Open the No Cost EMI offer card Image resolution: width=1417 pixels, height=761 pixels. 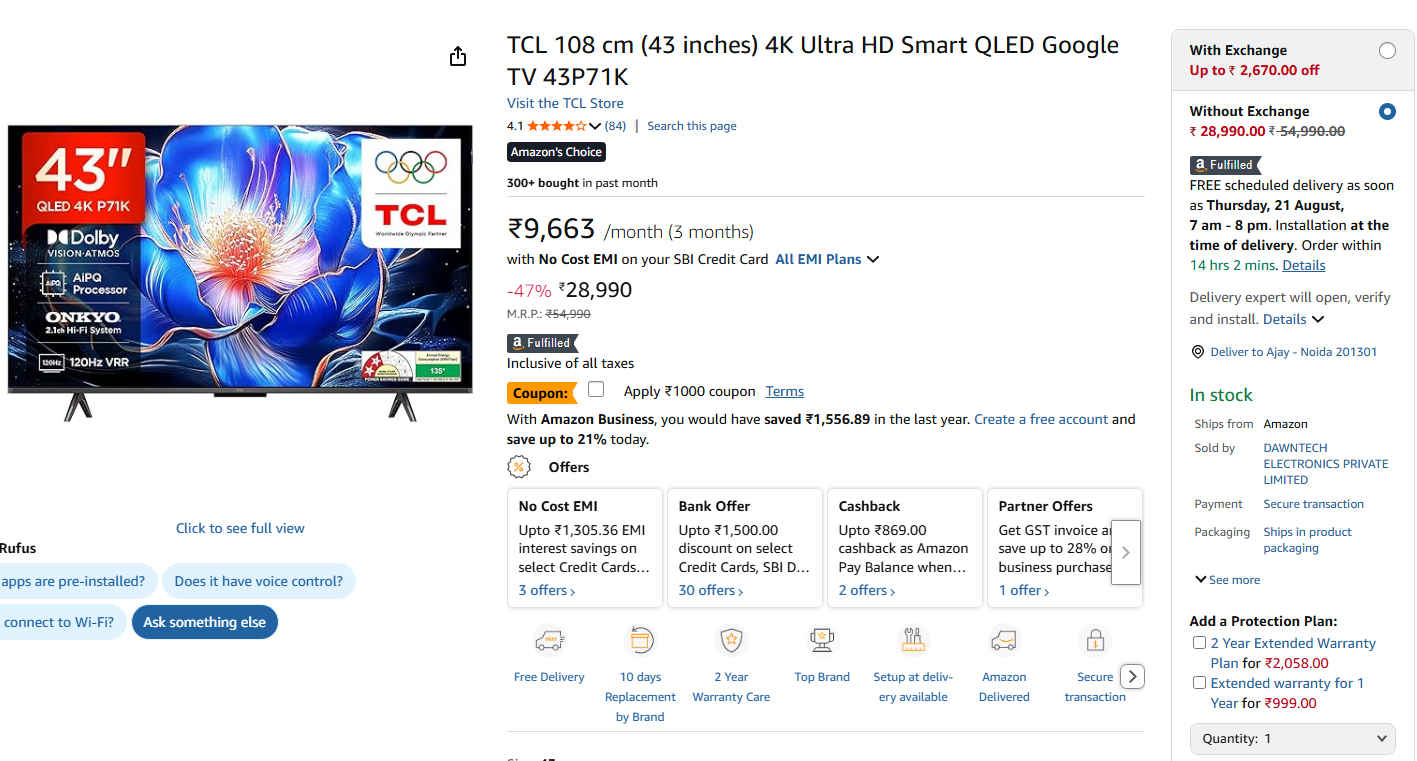(x=585, y=547)
